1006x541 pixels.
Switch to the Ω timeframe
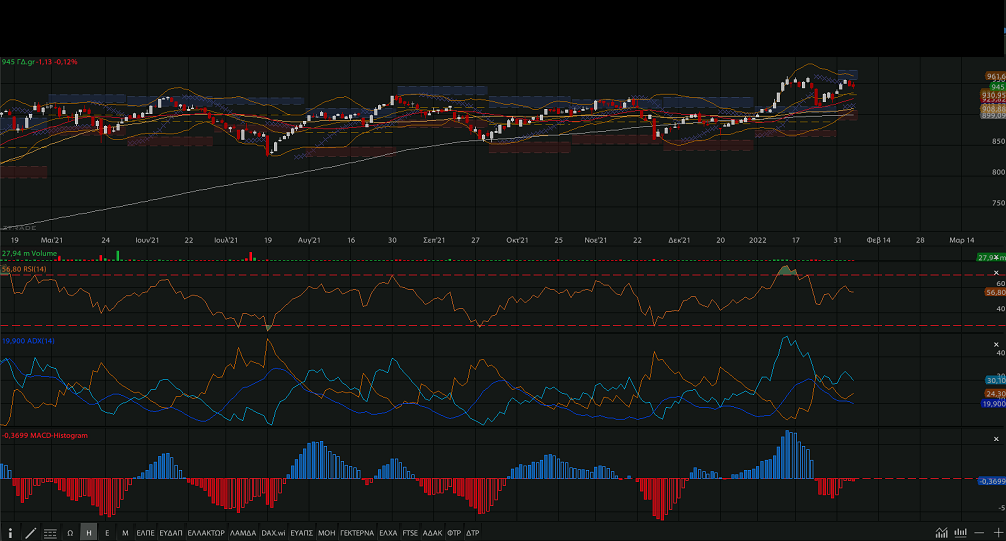(70, 533)
